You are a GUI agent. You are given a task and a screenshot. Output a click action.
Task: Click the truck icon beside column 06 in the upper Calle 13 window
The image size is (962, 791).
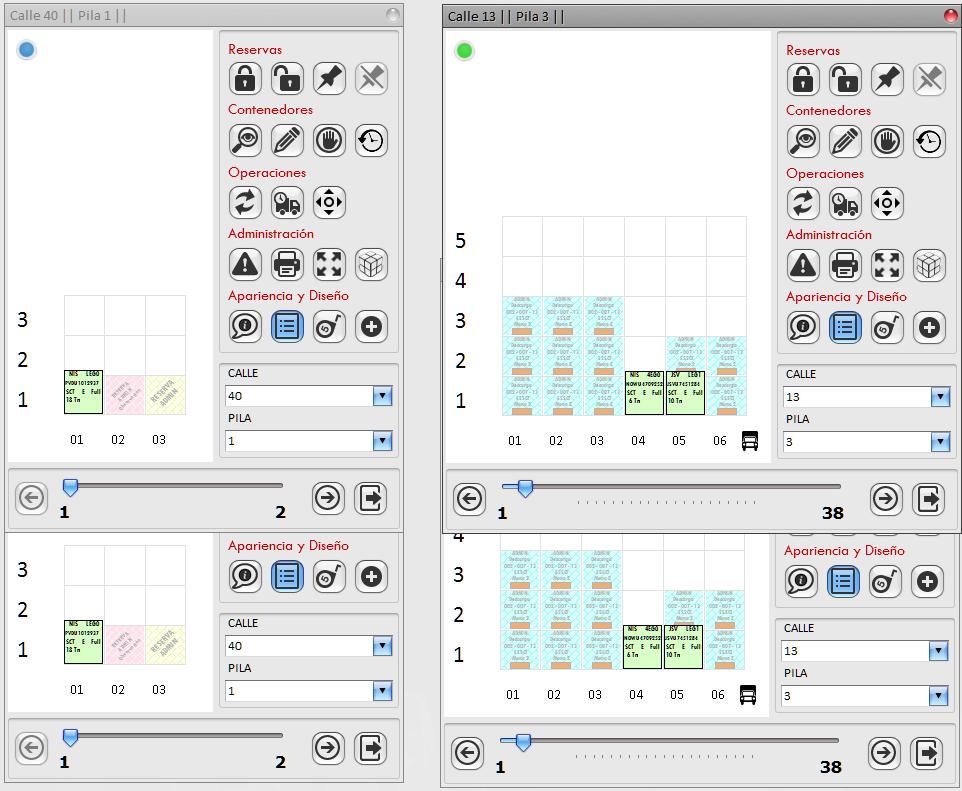[750, 441]
